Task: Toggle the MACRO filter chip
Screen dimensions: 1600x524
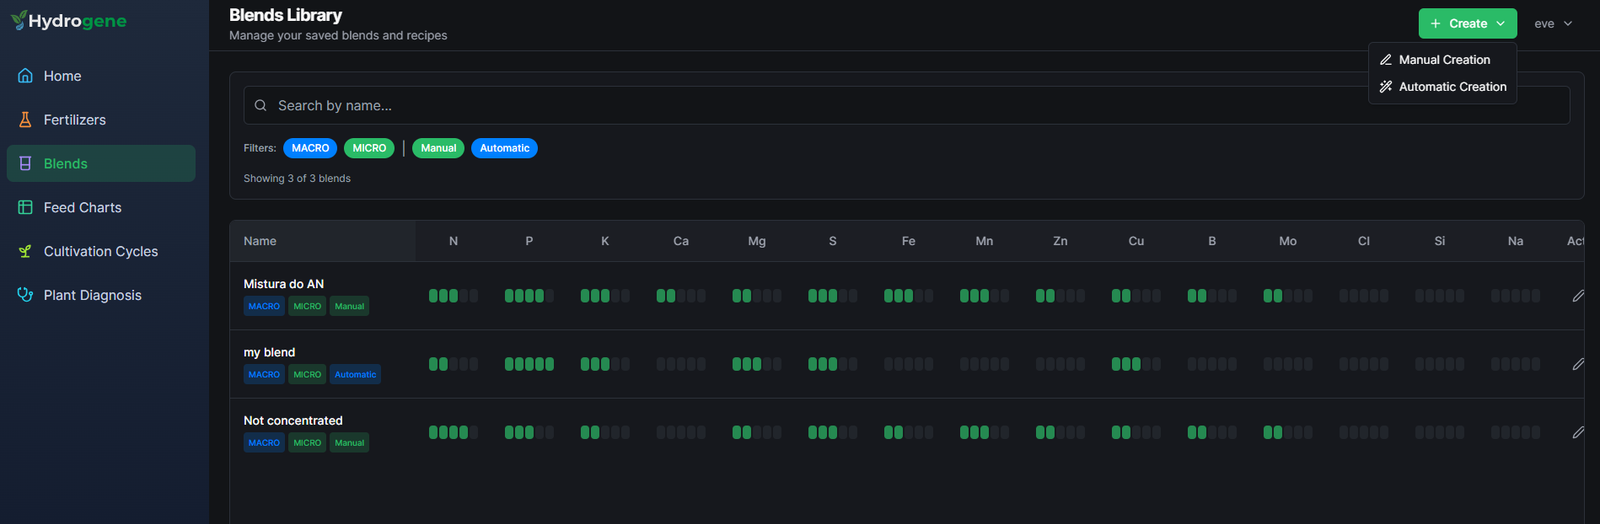Action: pos(310,148)
